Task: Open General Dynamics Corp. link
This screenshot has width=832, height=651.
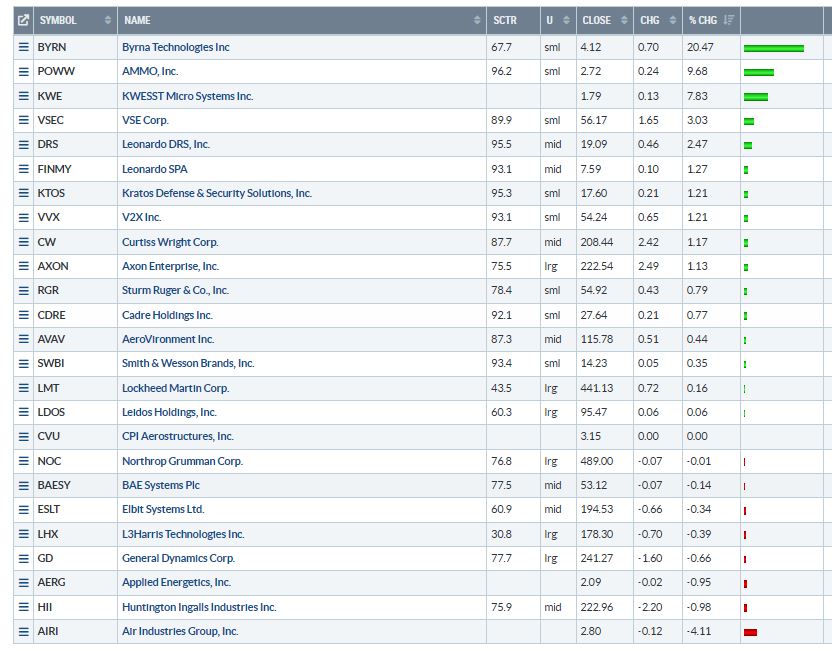Action: 178,558
